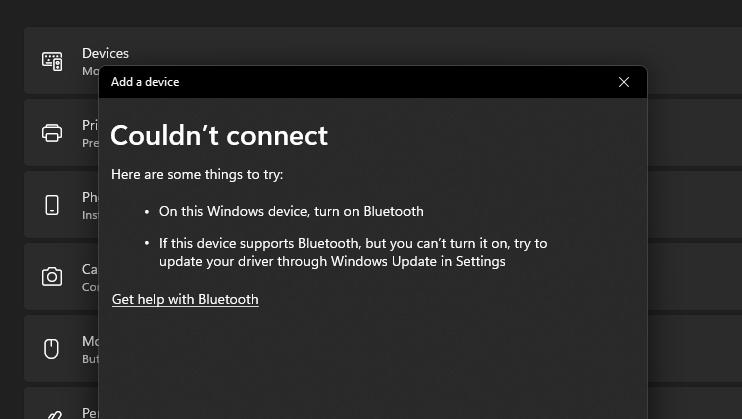Viewport: 742px width, 419px height.
Task: Click the 'Mo' mouse row label
Action: click(x=89, y=341)
